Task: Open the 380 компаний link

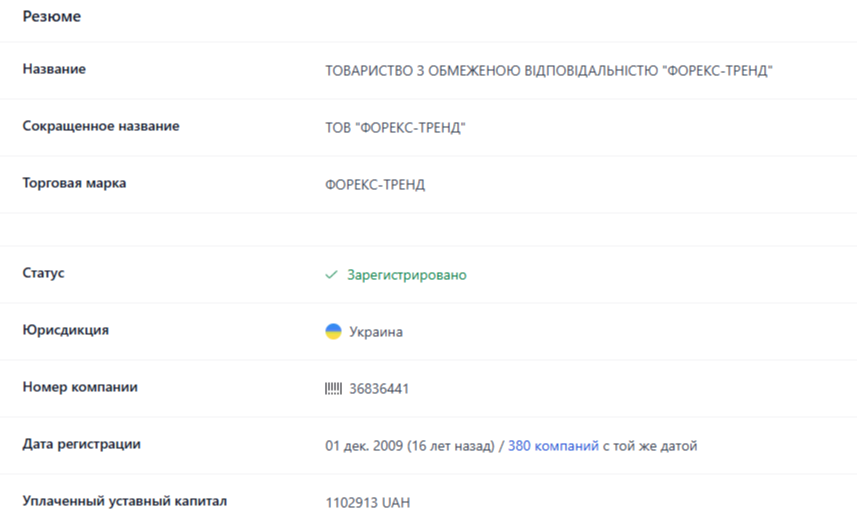Action: point(553,446)
